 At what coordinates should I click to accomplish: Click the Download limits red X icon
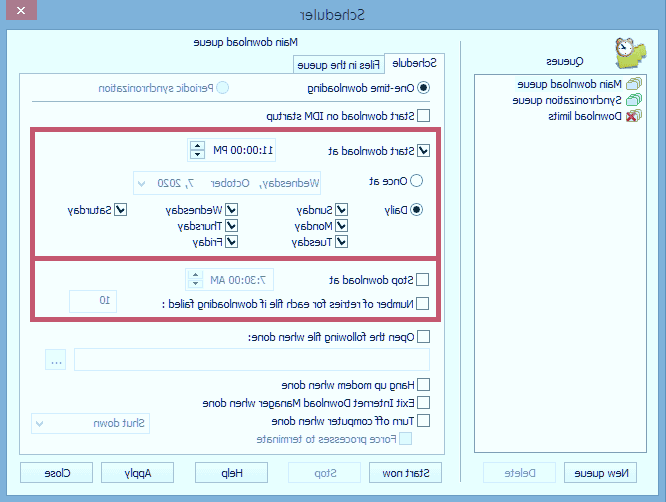tap(632, 116)
